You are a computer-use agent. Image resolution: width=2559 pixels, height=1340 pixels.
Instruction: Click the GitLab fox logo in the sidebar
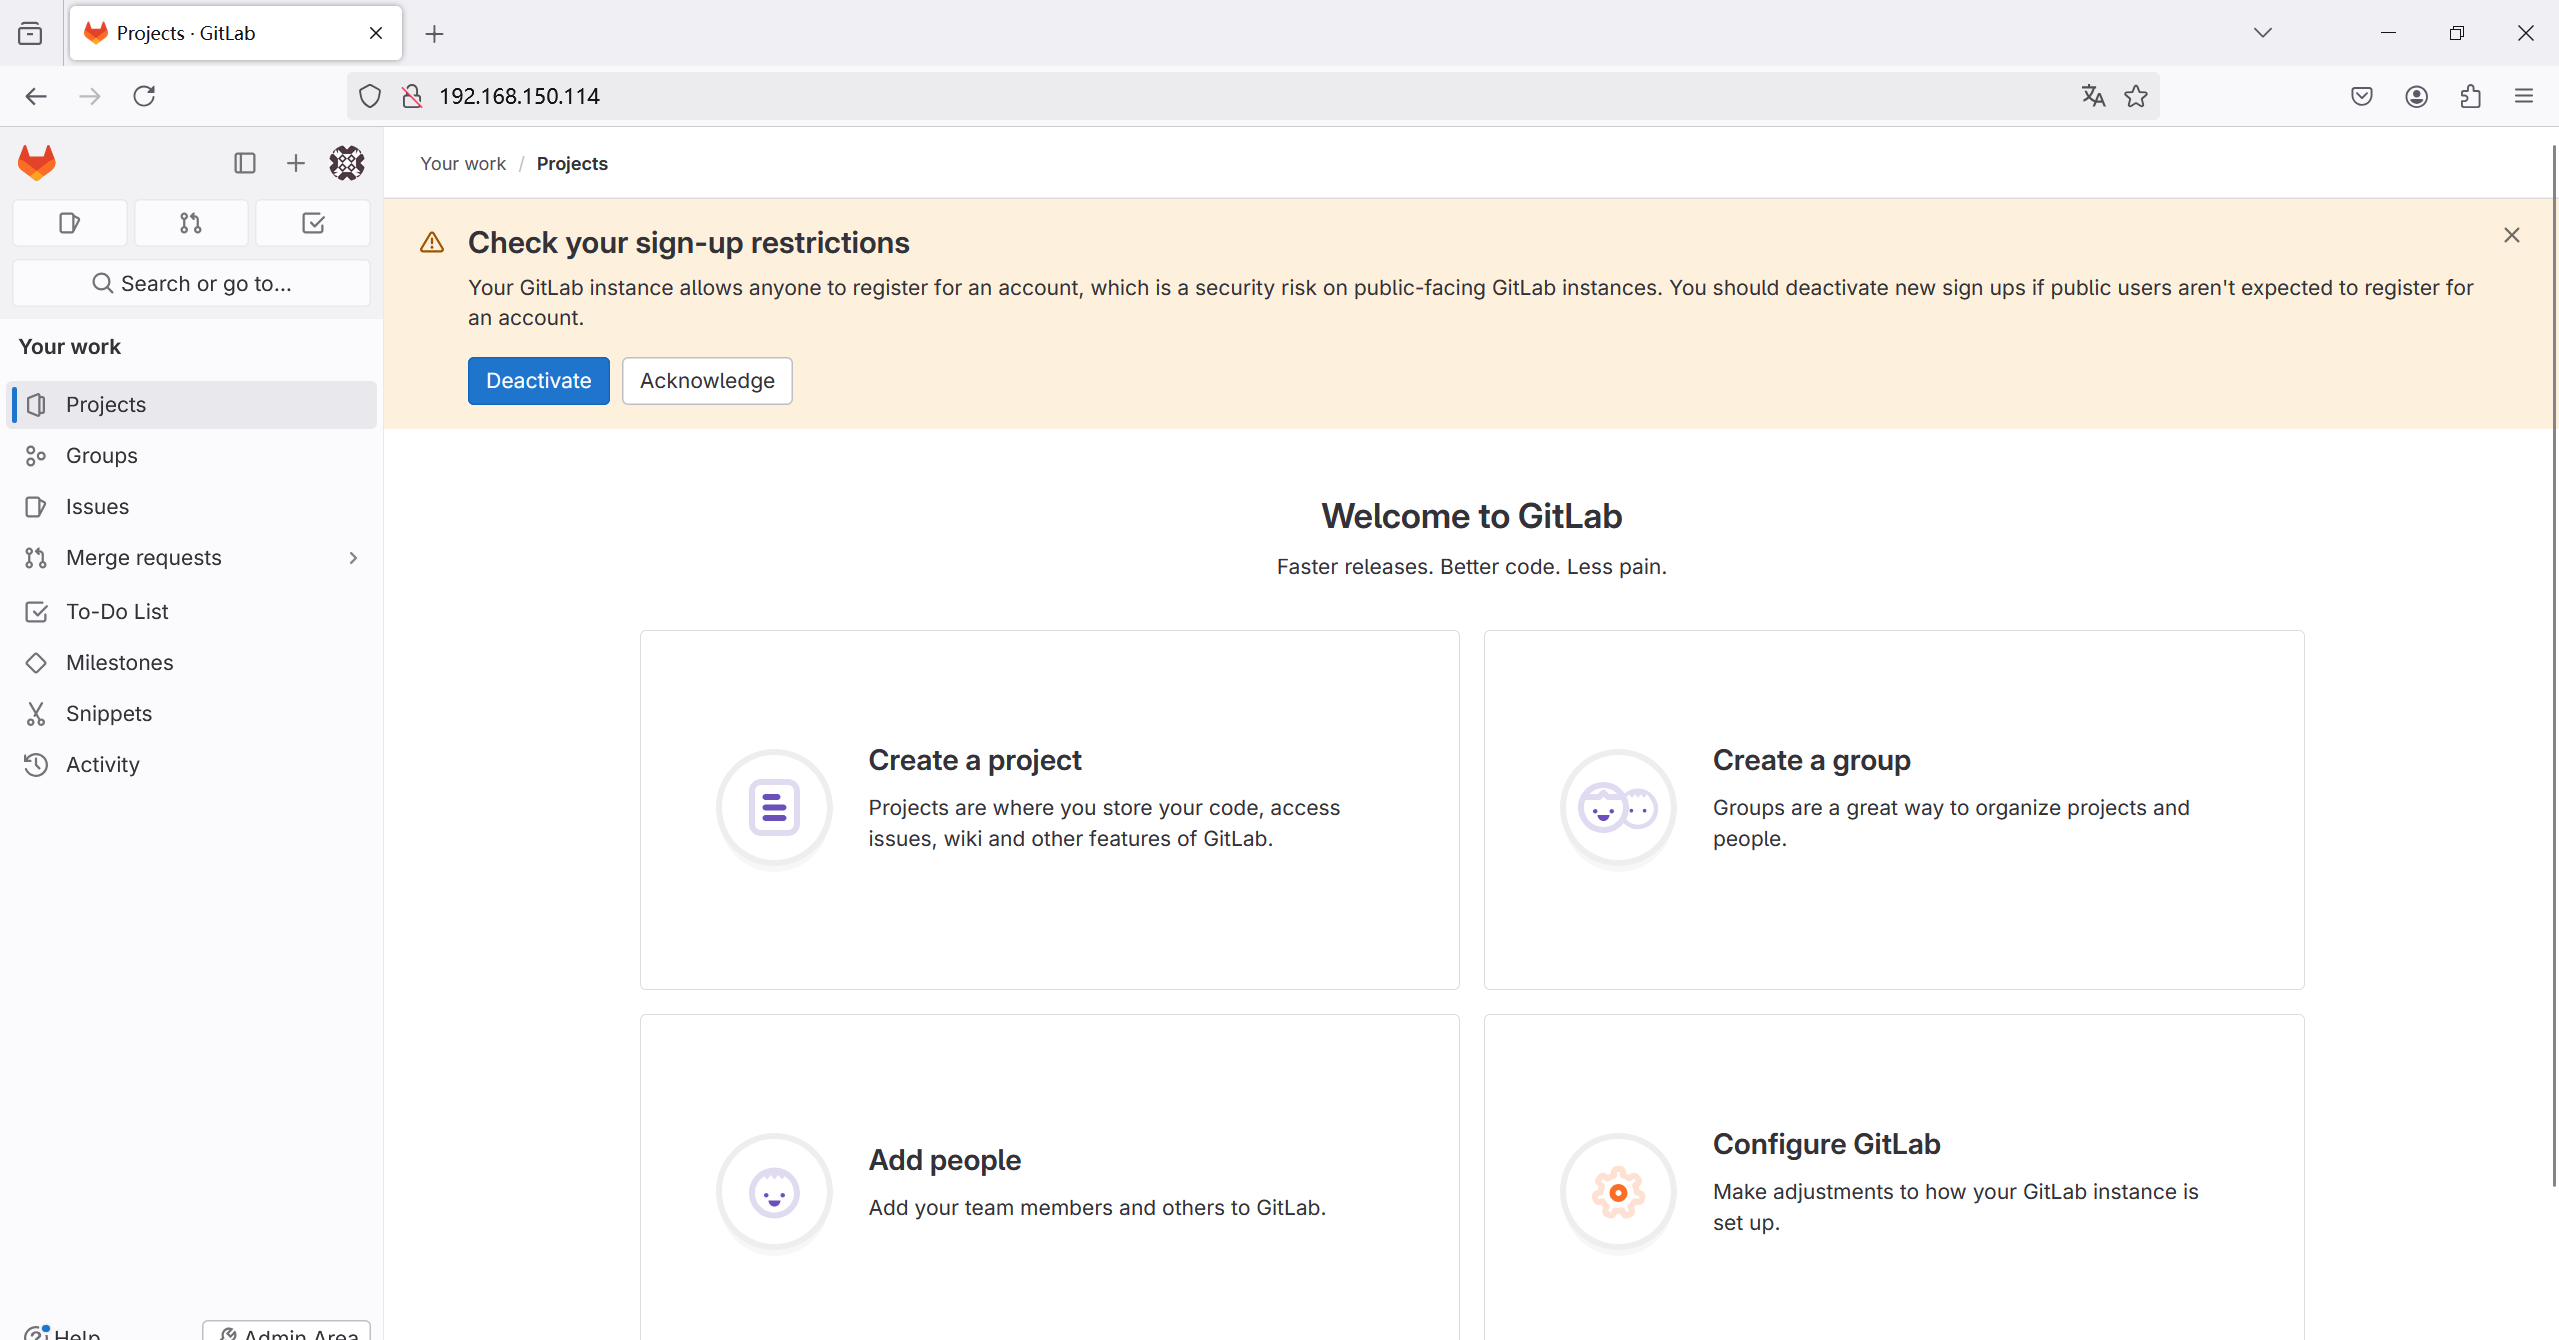click(37, 162)
